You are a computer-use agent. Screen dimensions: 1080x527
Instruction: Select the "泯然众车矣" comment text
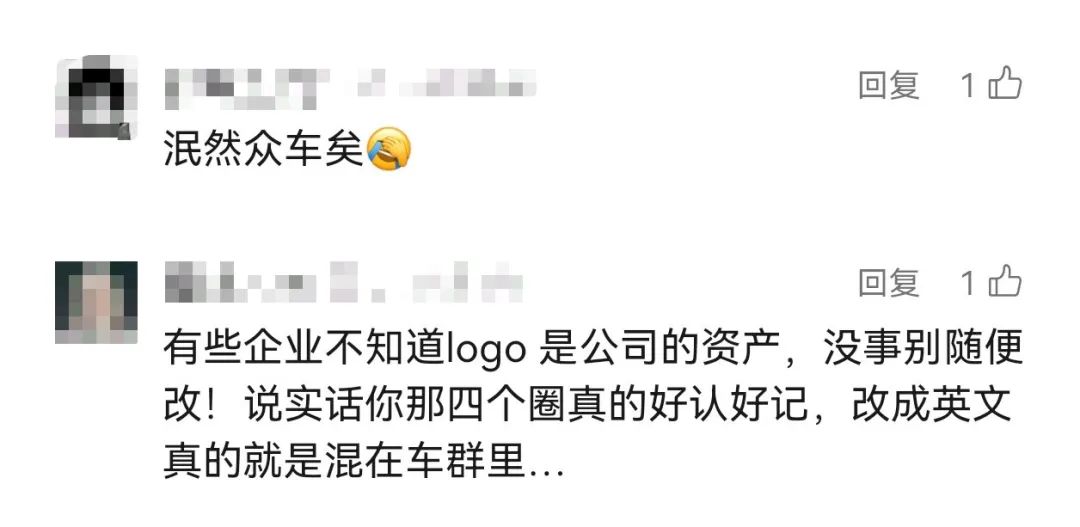pos(263,149)
